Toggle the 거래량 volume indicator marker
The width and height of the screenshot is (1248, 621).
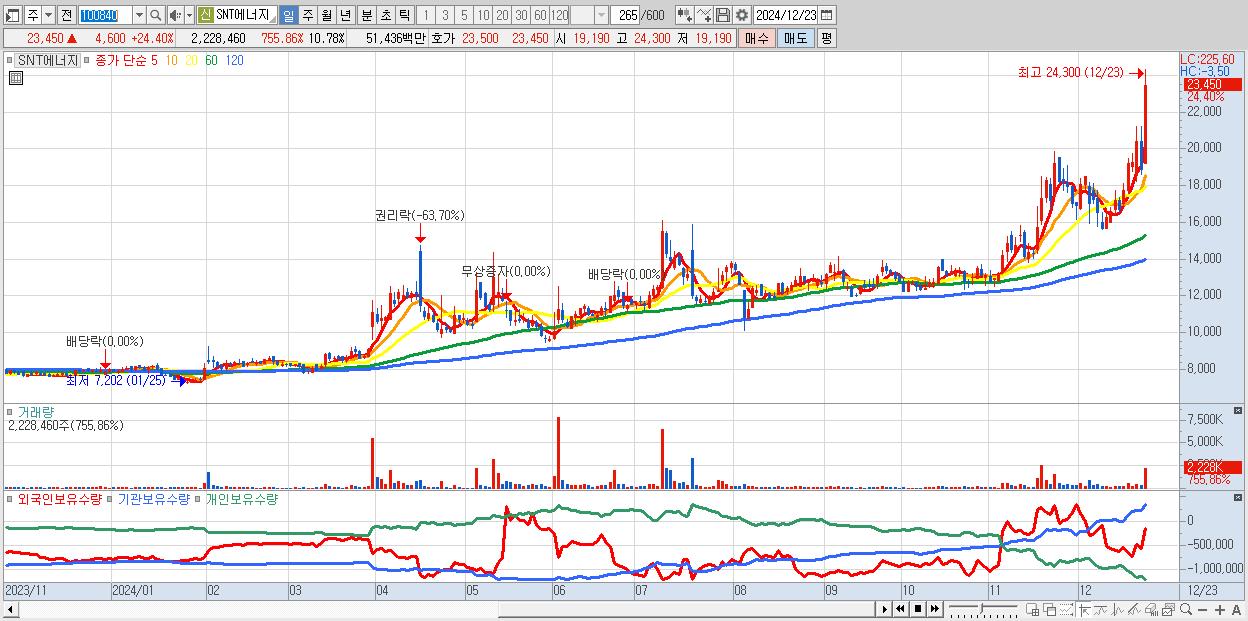11,411
